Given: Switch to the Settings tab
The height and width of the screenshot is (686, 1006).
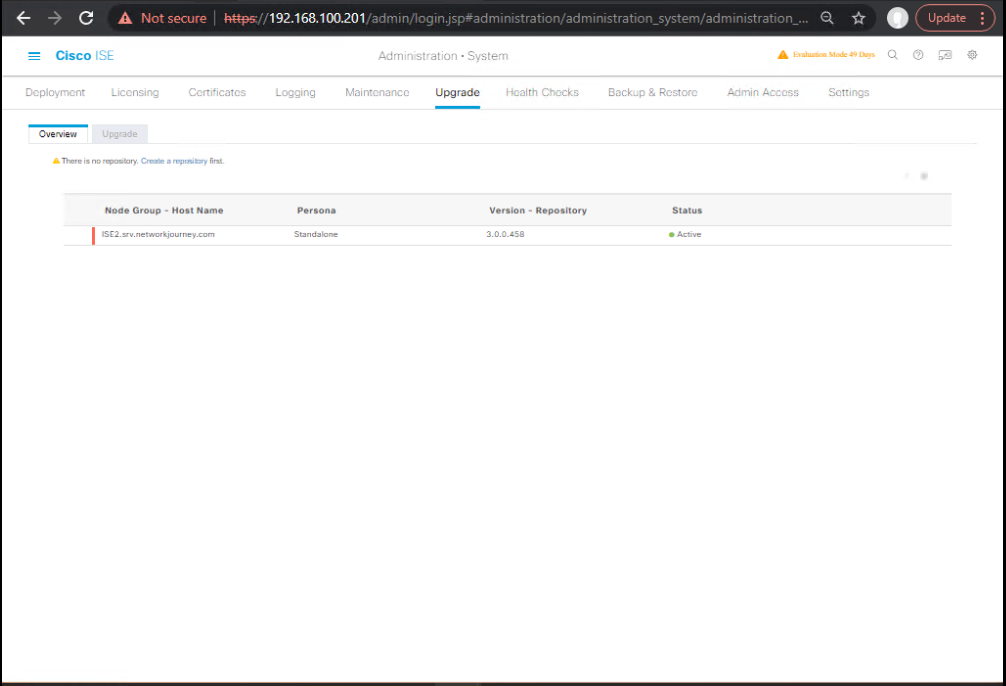Looking at the screenshot, I should pyautogui.click(x=848, y=92).
